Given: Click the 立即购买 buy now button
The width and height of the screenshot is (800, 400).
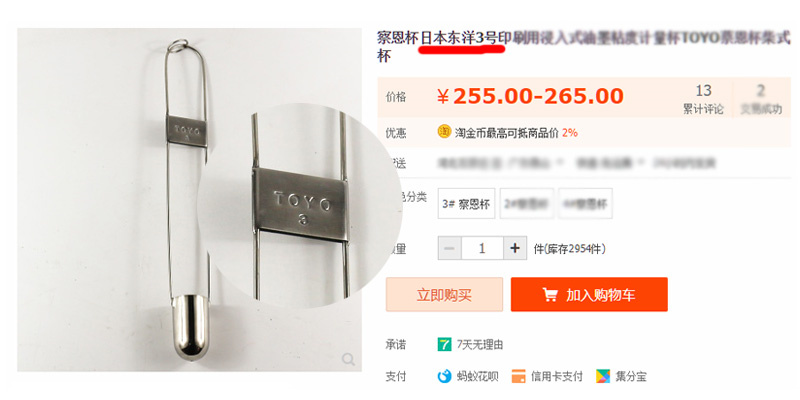Looking at the screenshot, I should tap(444, 294).
